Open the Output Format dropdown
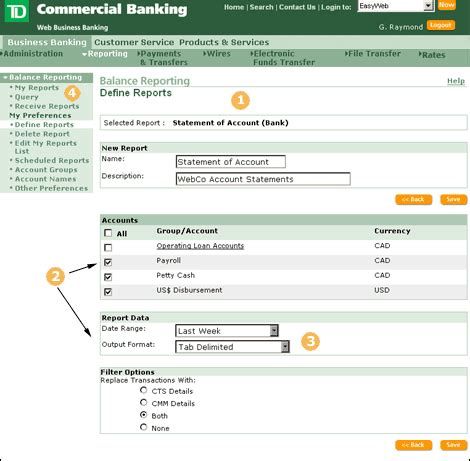Viewport: 470px width, 461px height. (232, 347)
